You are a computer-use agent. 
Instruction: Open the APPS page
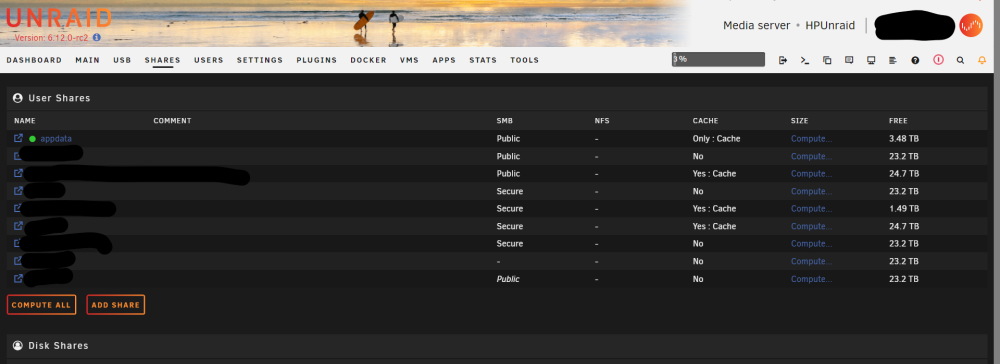[444, 60]
